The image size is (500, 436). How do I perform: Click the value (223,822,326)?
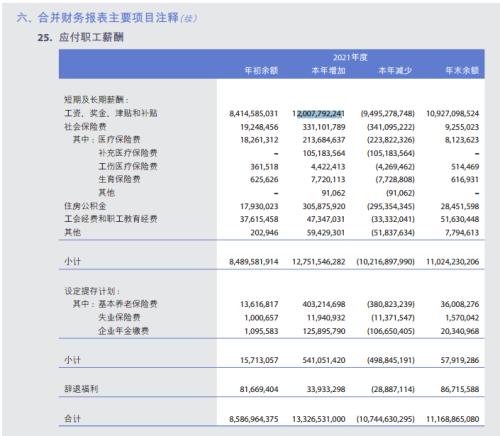point(391,140)
